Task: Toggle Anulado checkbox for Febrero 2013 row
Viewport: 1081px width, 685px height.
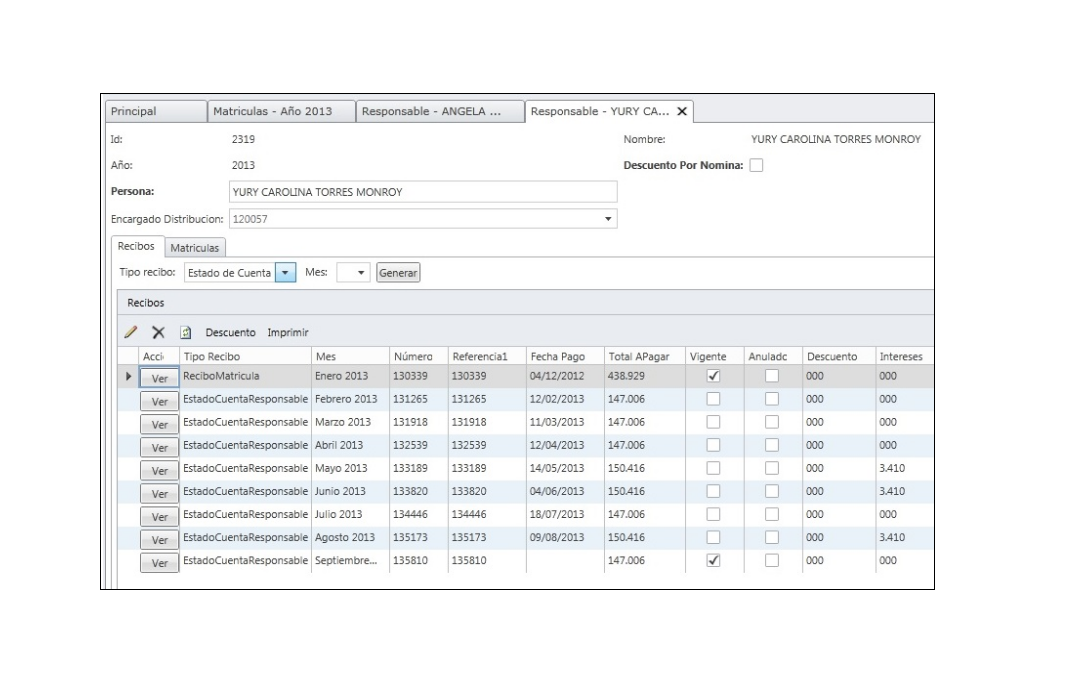Action: [x=770, y=399]
